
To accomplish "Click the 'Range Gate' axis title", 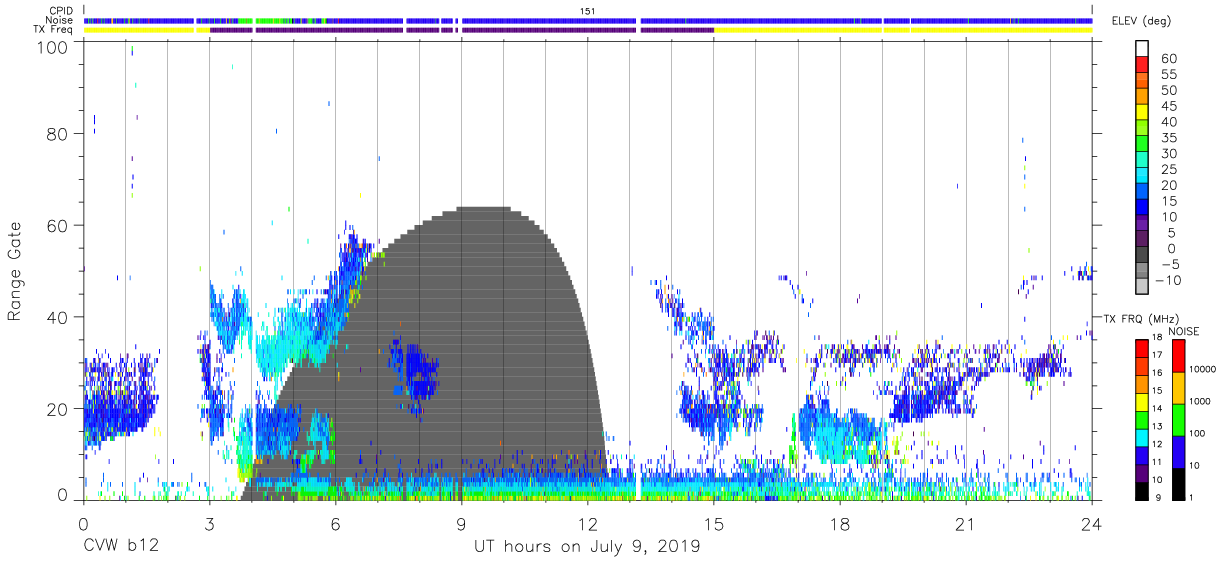I will click(15, 270).
